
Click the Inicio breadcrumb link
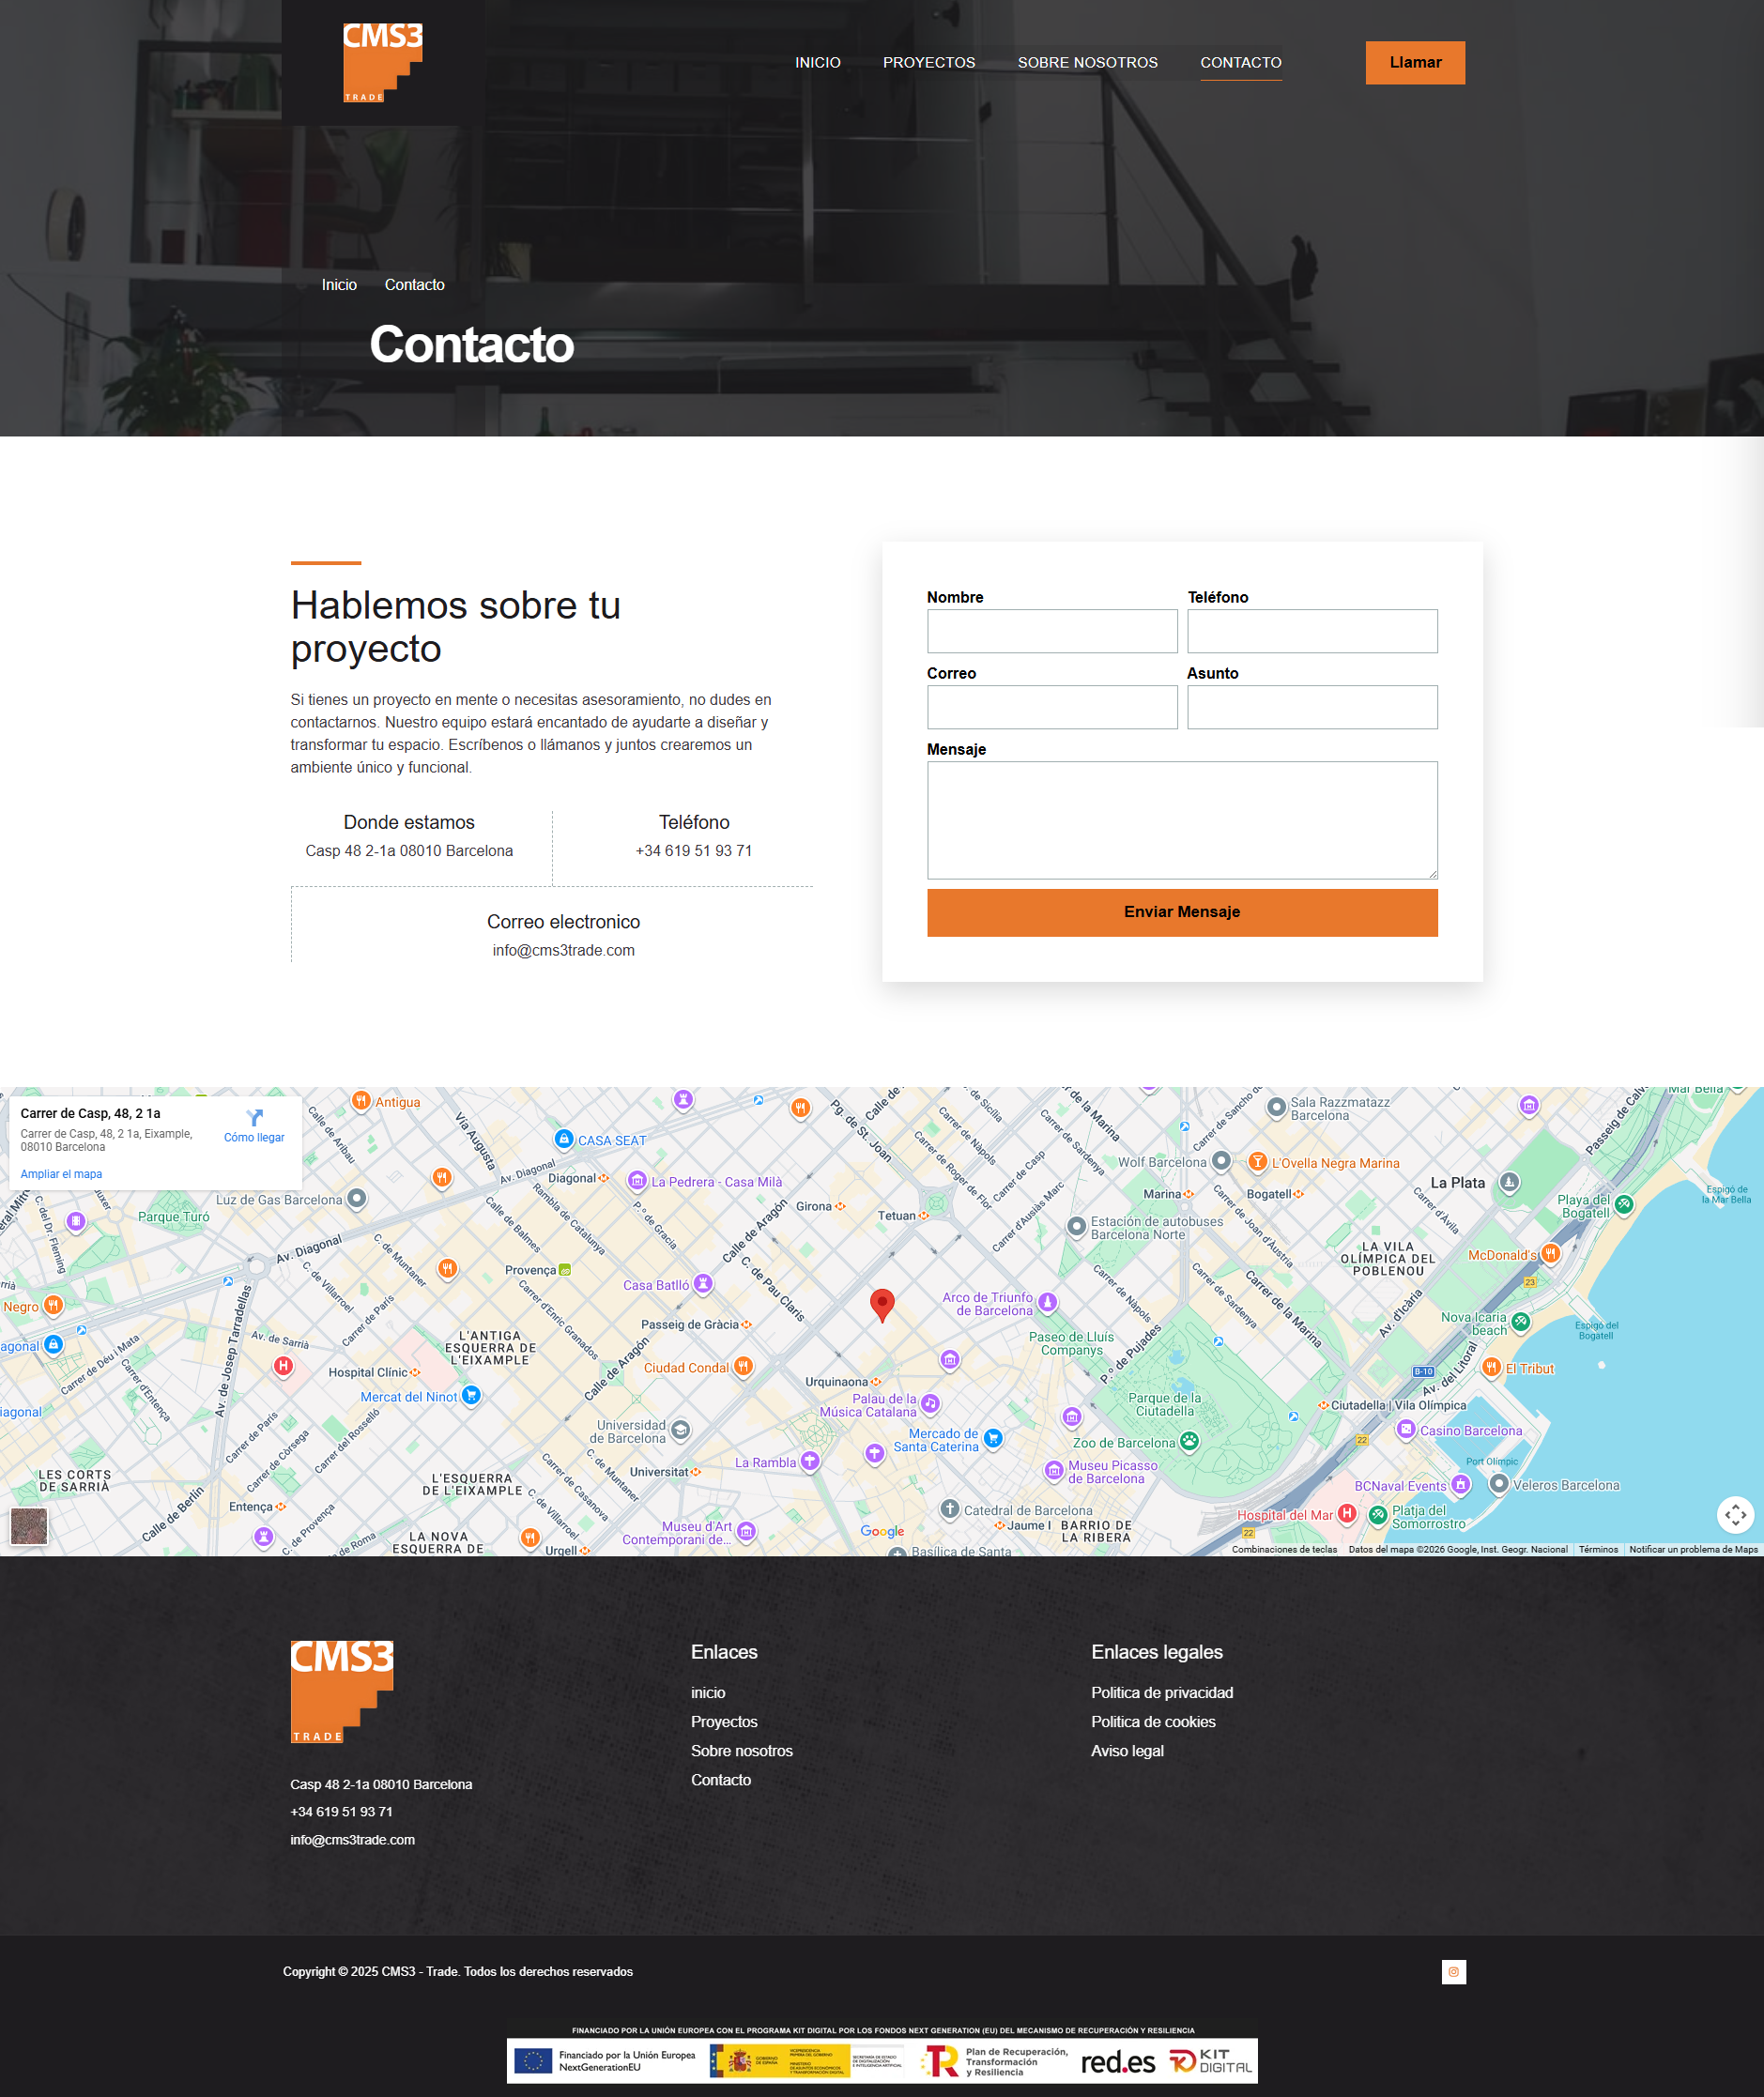(x=339, y=285)
